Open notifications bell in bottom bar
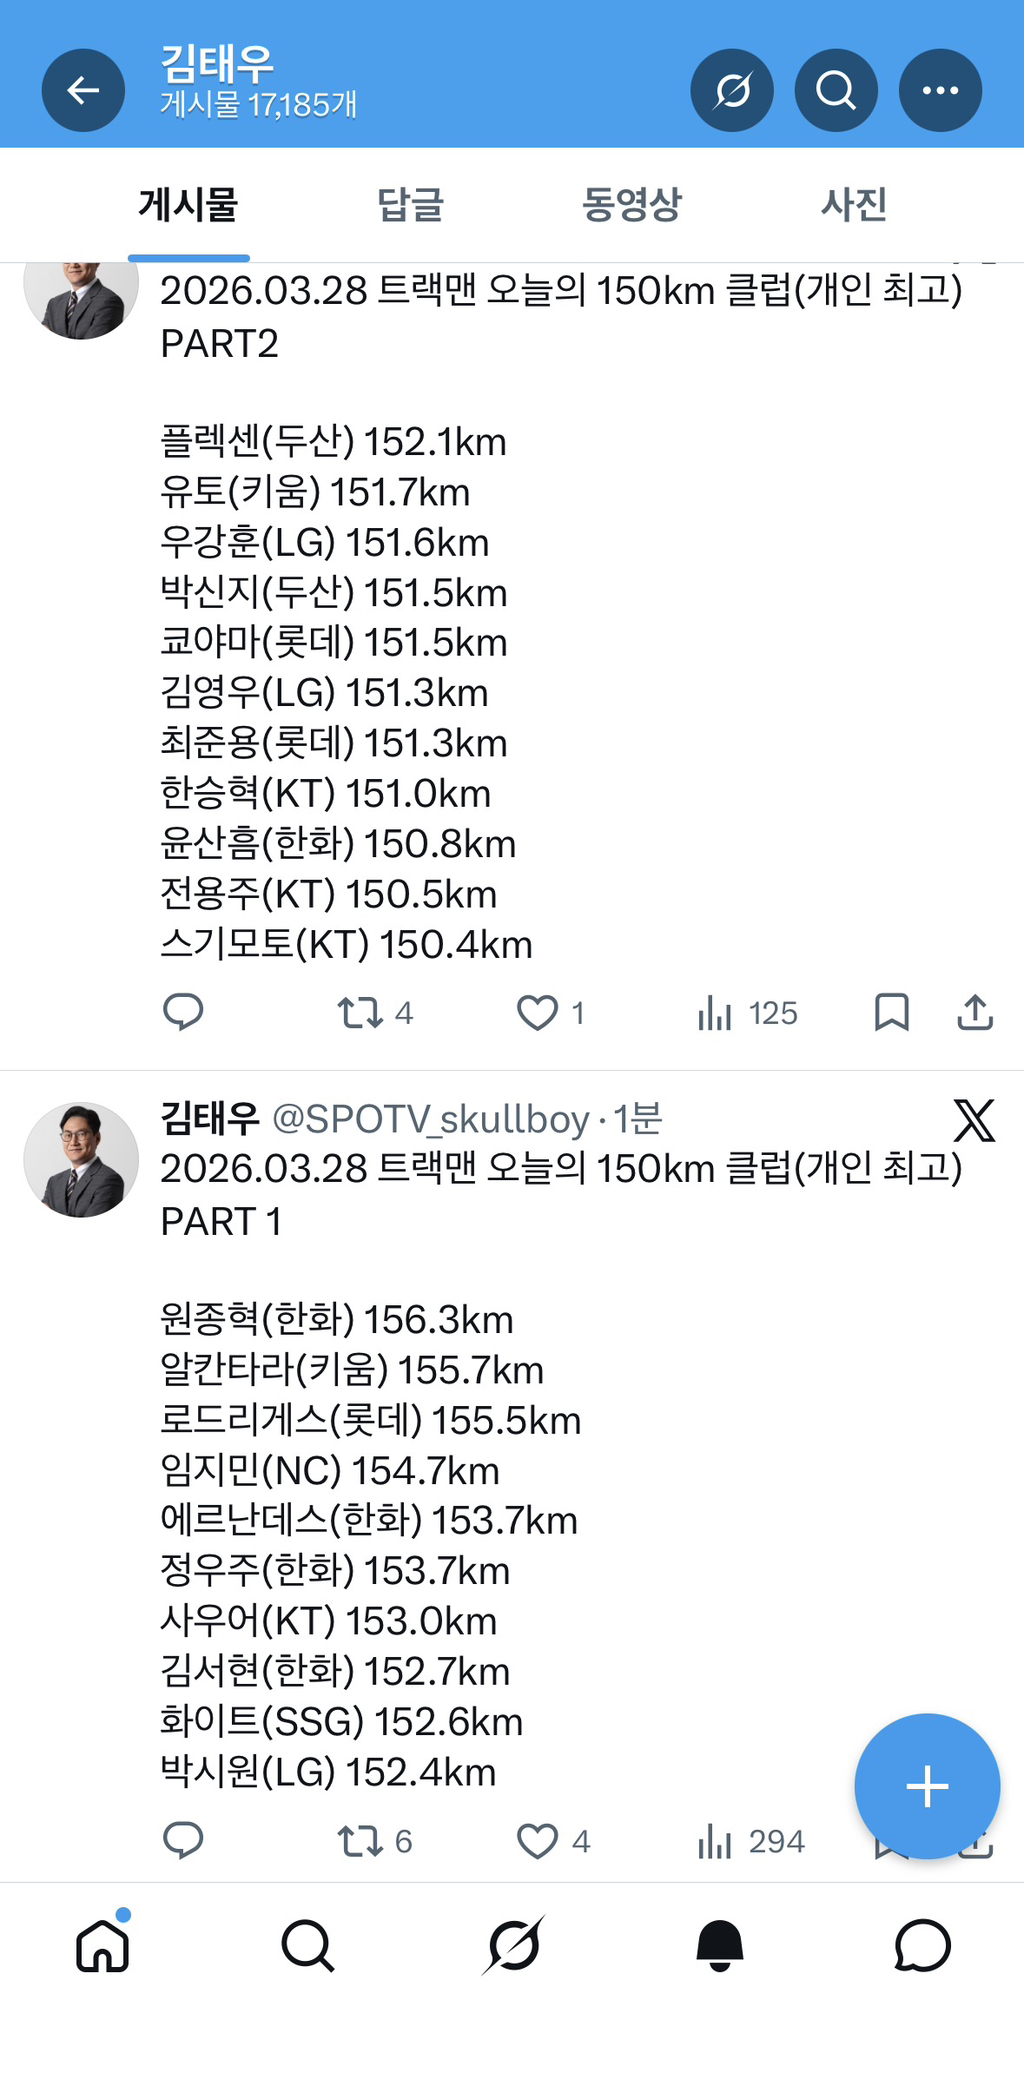The image size is (1024, 2099). pyautogui.click(x=719, y=1946)
